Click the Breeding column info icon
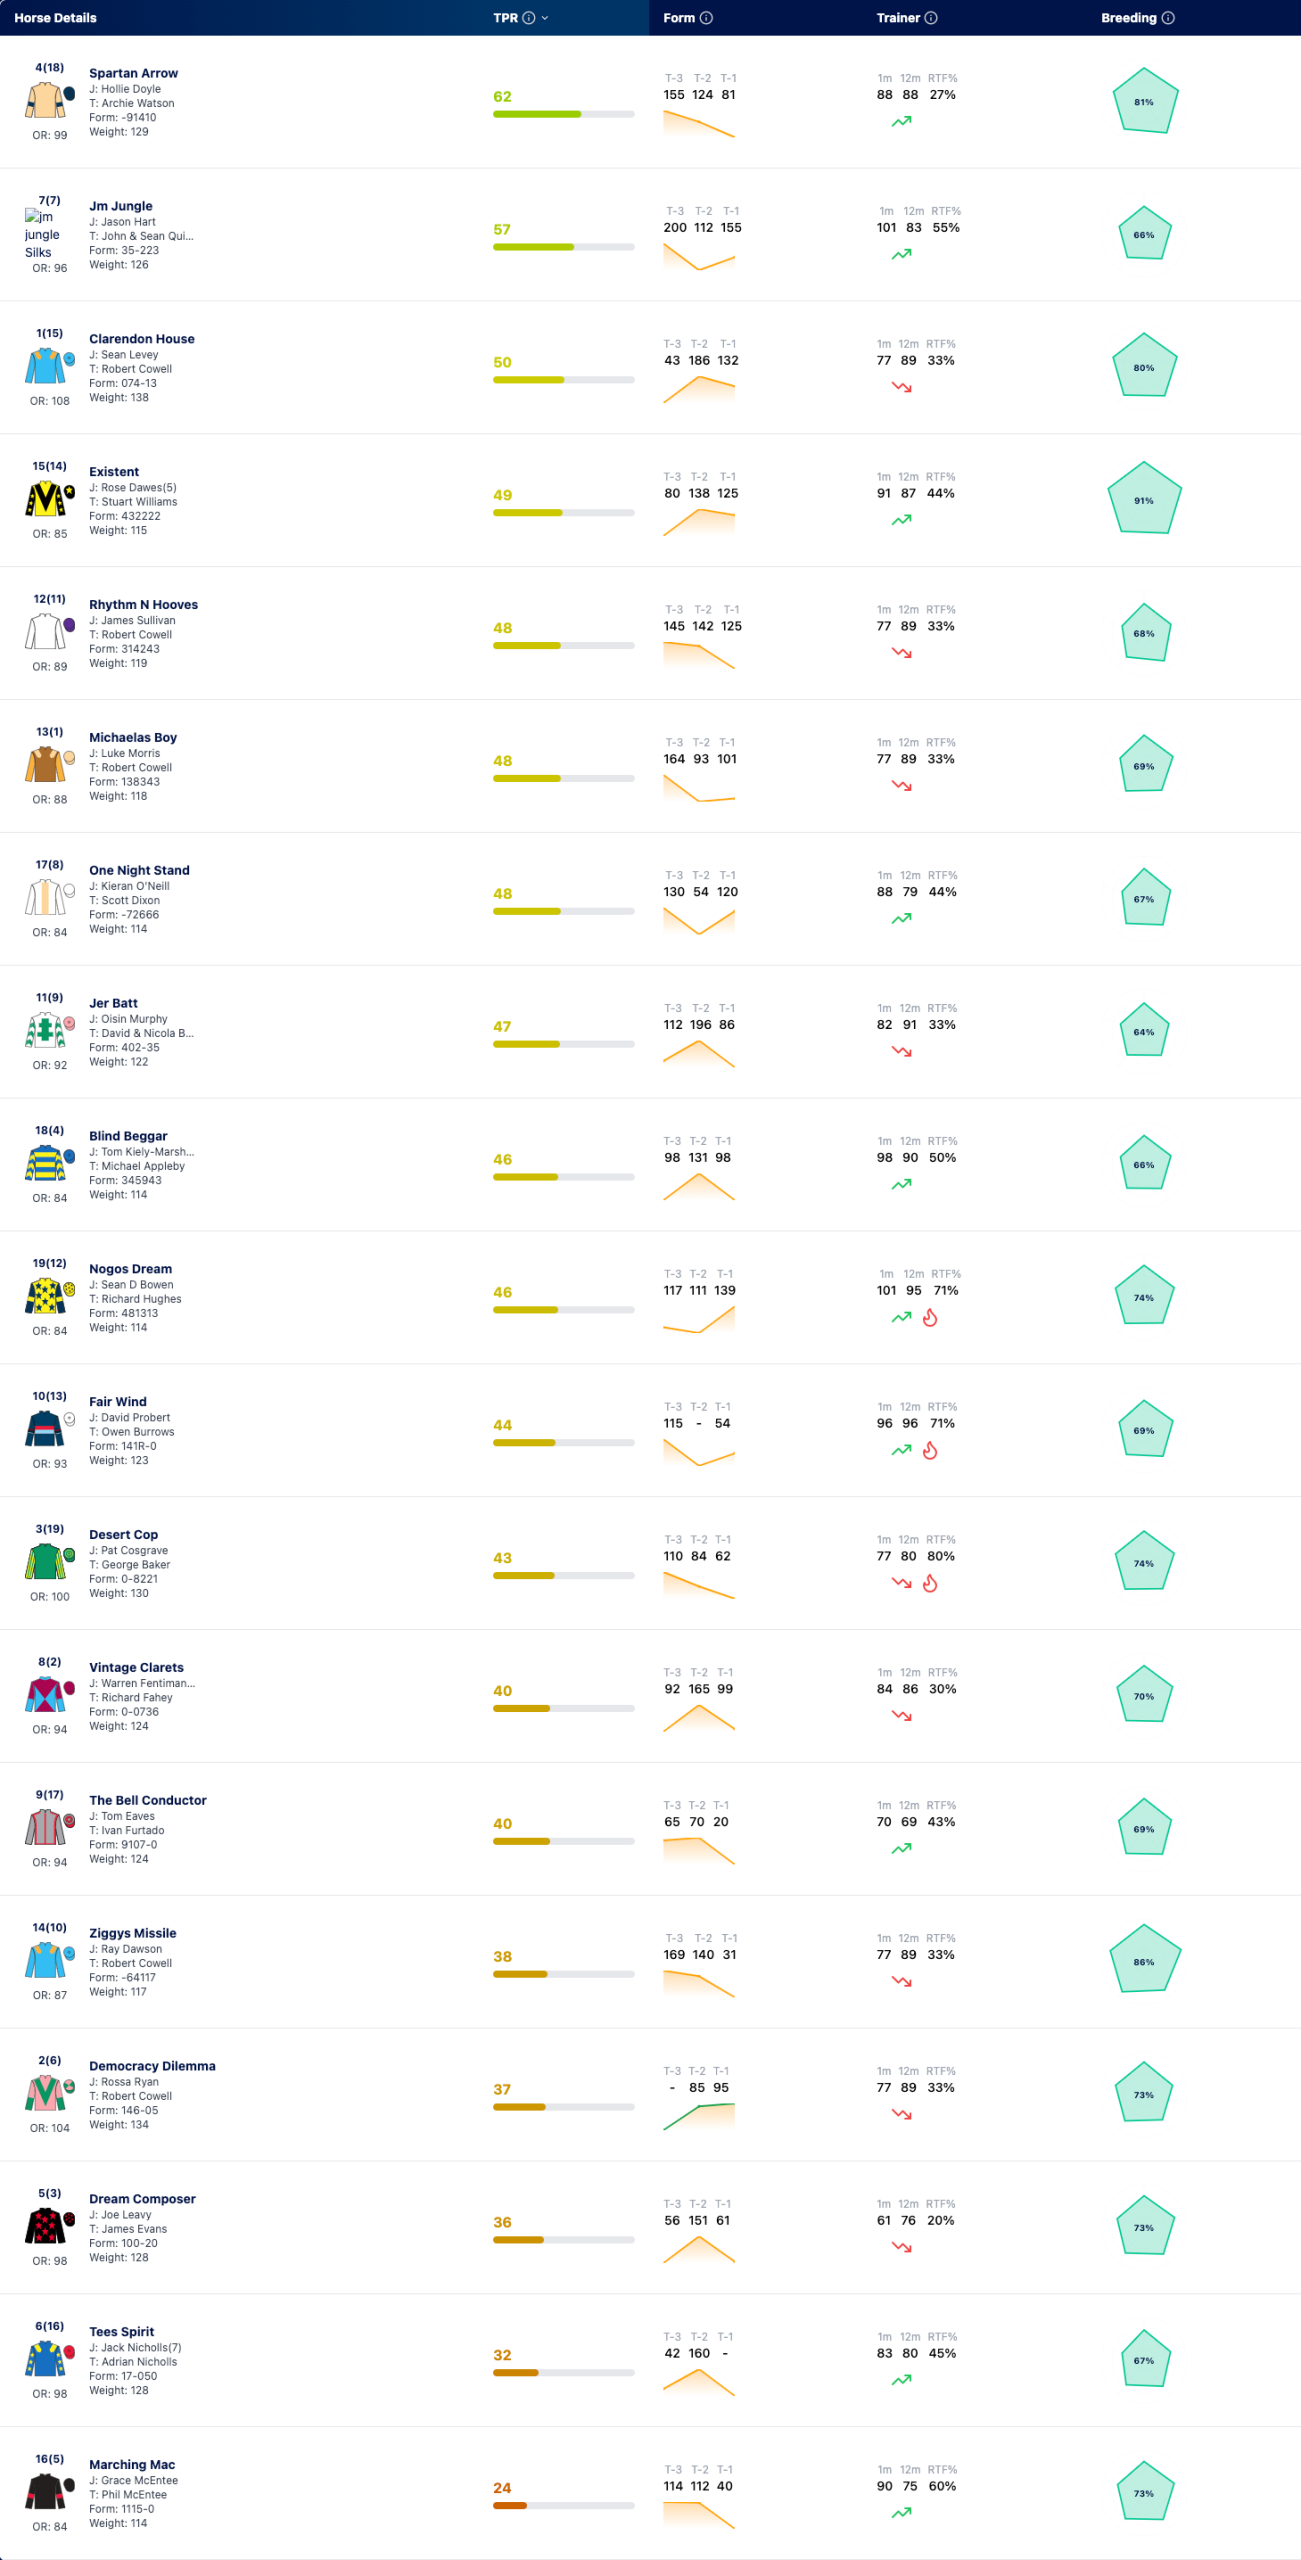Image resolution: width=1301 pixels, height=2560 pixels. tap(1168, 18)
